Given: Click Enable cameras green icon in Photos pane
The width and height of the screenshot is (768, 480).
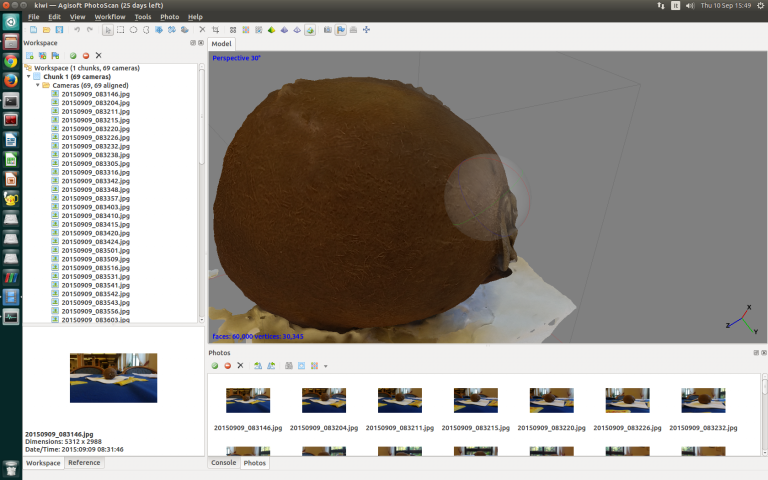Looking at the screenshot, I should tap(214, 366).
